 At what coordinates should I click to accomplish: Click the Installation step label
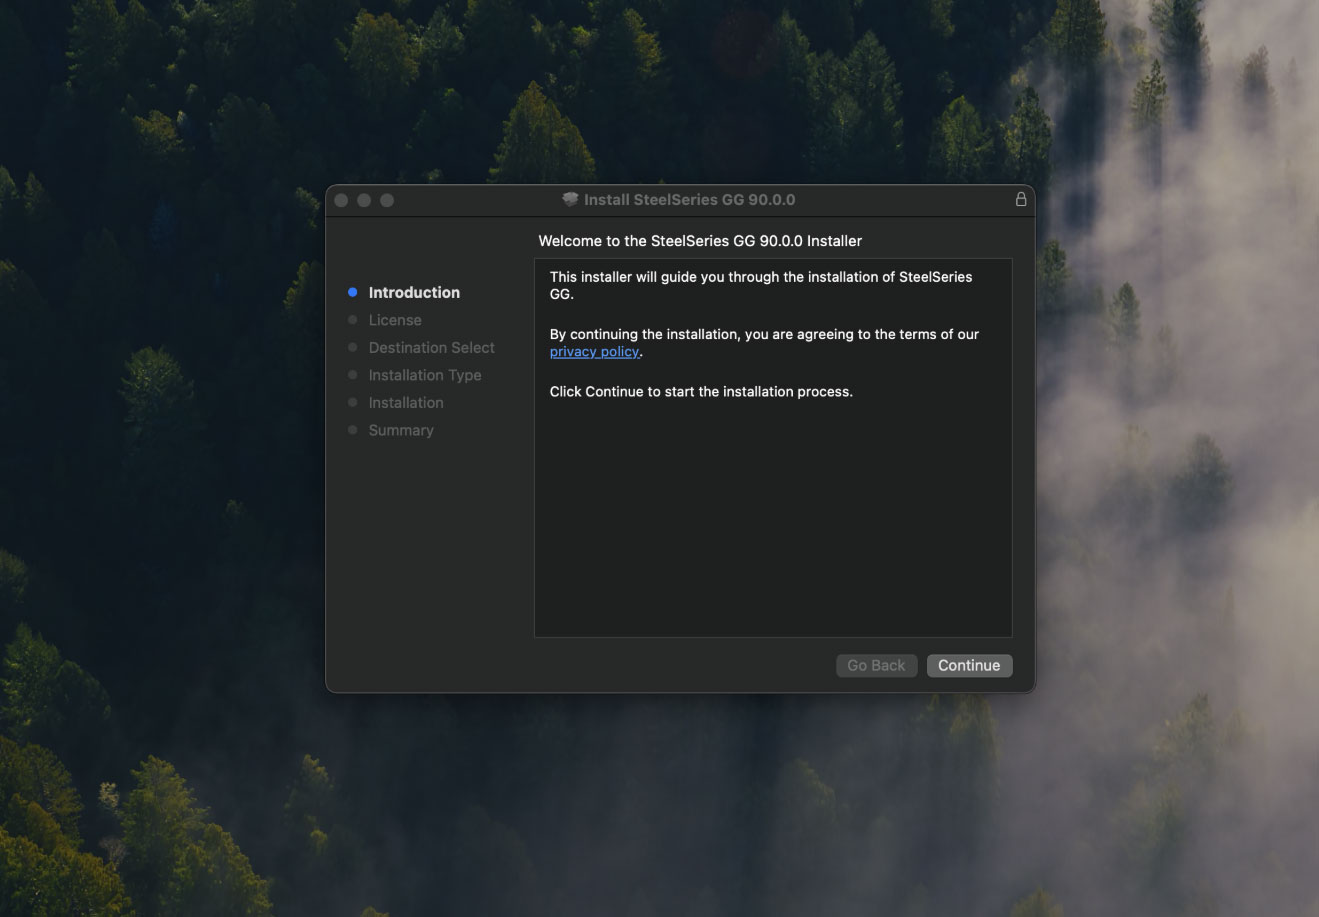pos(405,403)
